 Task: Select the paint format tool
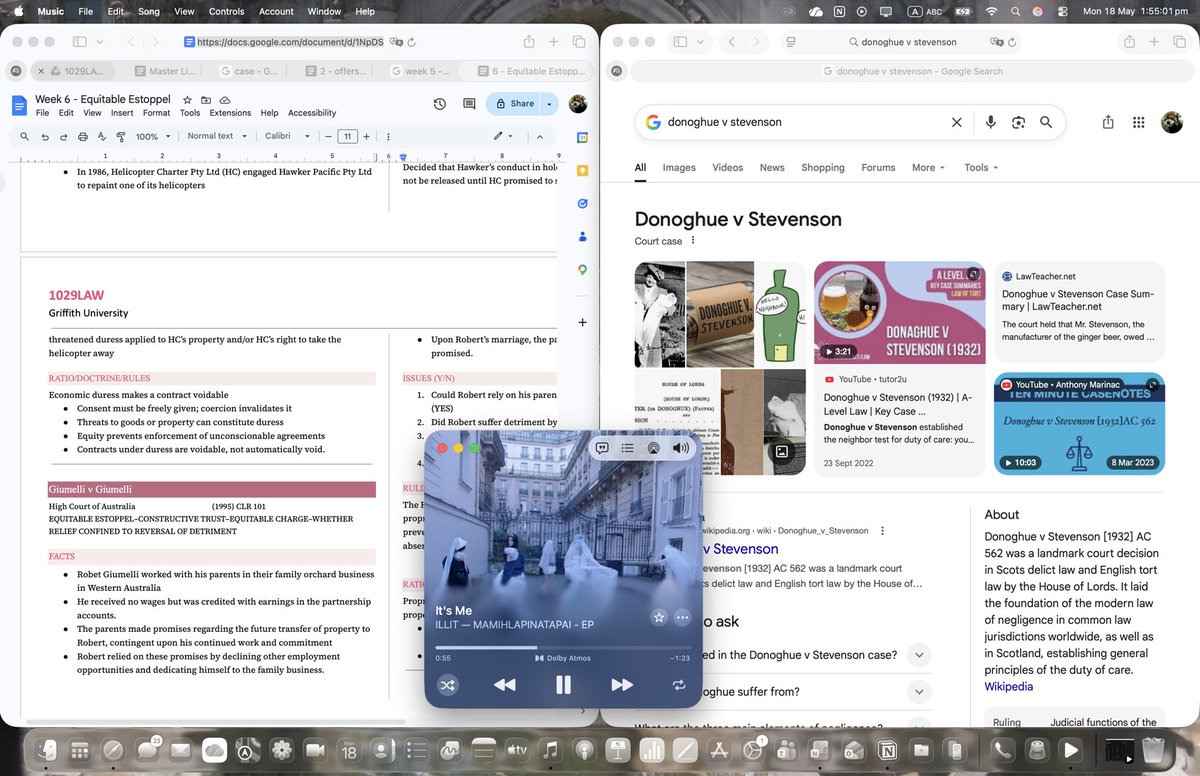(122, 136)
